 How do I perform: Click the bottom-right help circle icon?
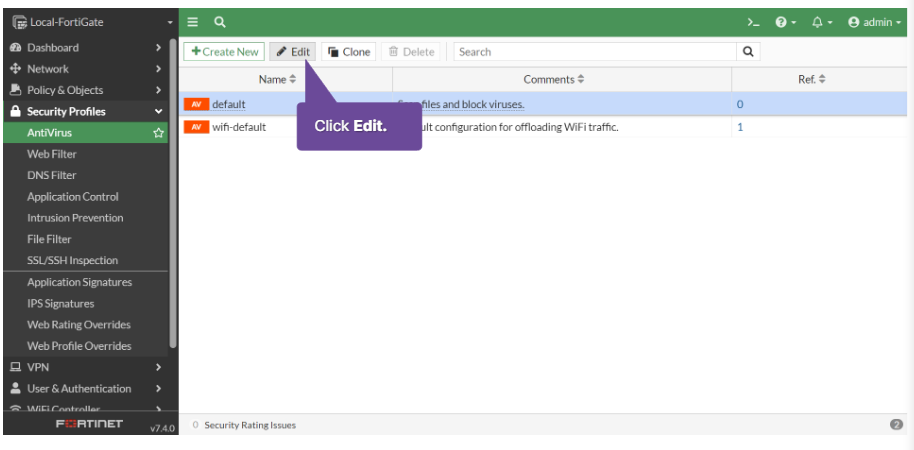point(897,425)
